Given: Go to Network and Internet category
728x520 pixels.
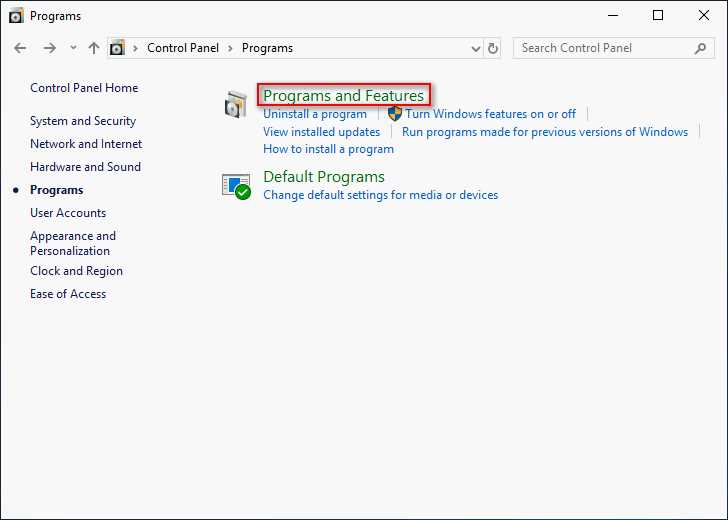Looking at the screenshot, I should pyautogui.click(x=86, y=144).
